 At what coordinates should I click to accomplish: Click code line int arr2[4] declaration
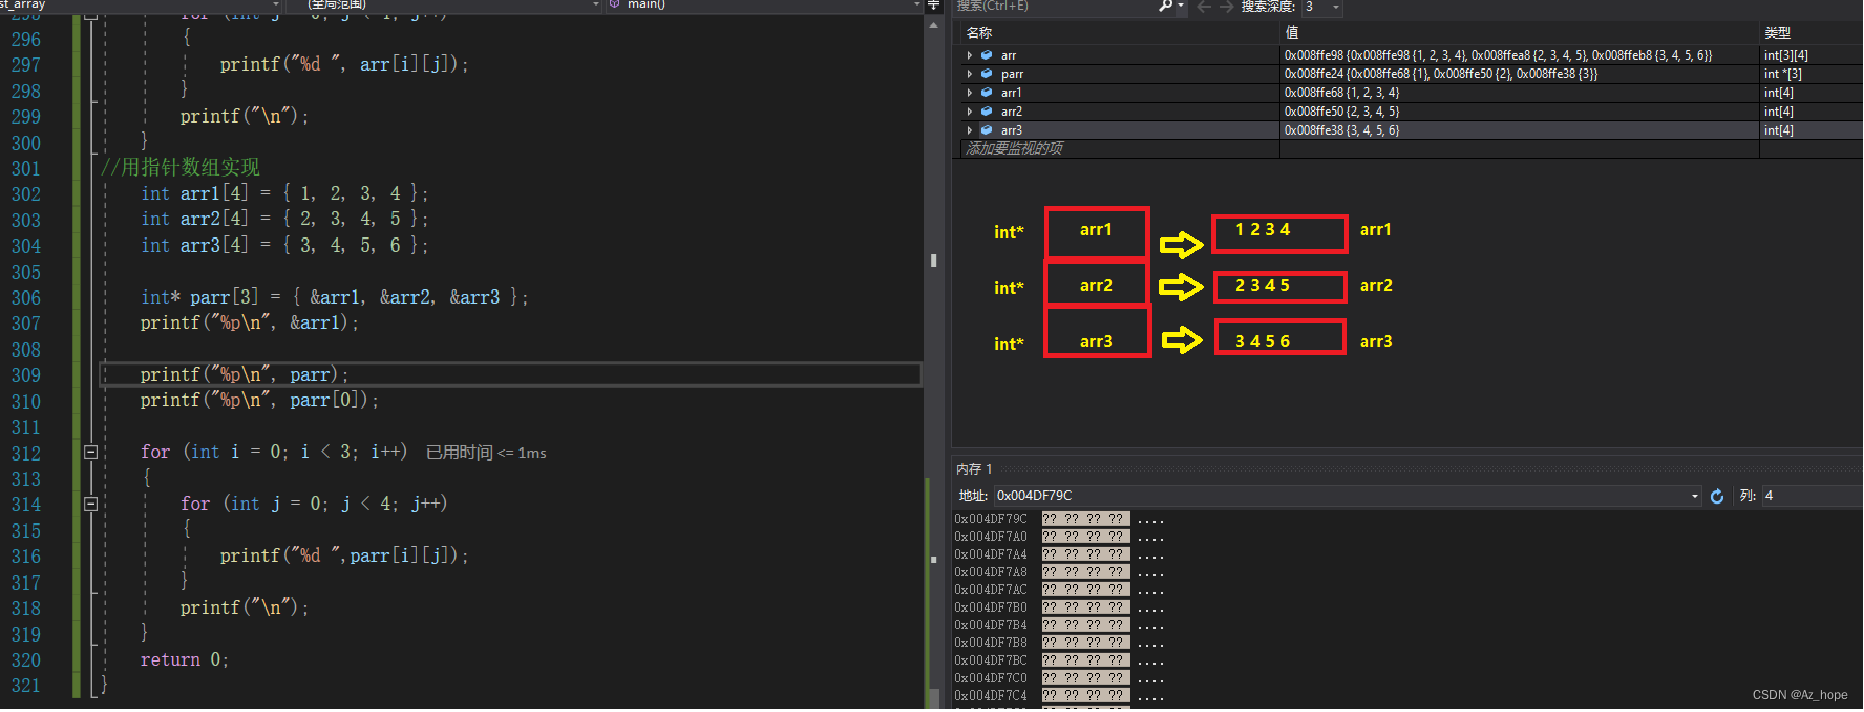coord(285,219)
